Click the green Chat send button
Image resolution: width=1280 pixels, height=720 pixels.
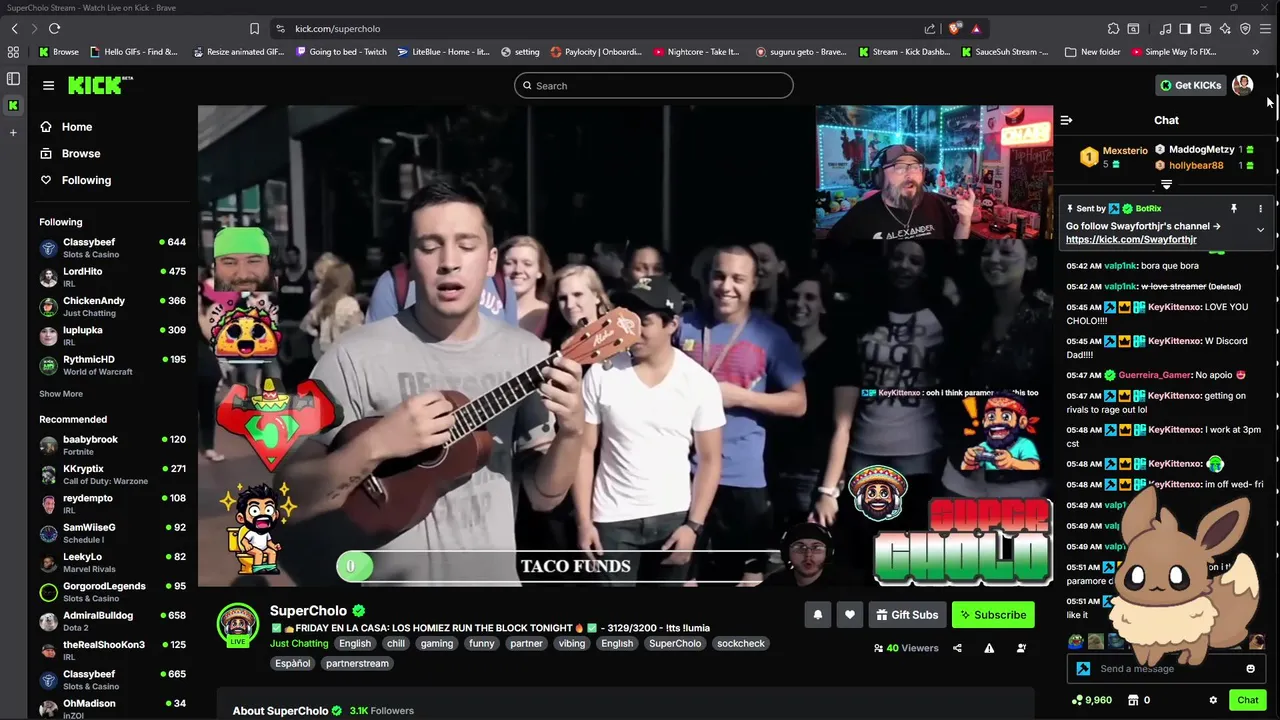coord(1247,700)
